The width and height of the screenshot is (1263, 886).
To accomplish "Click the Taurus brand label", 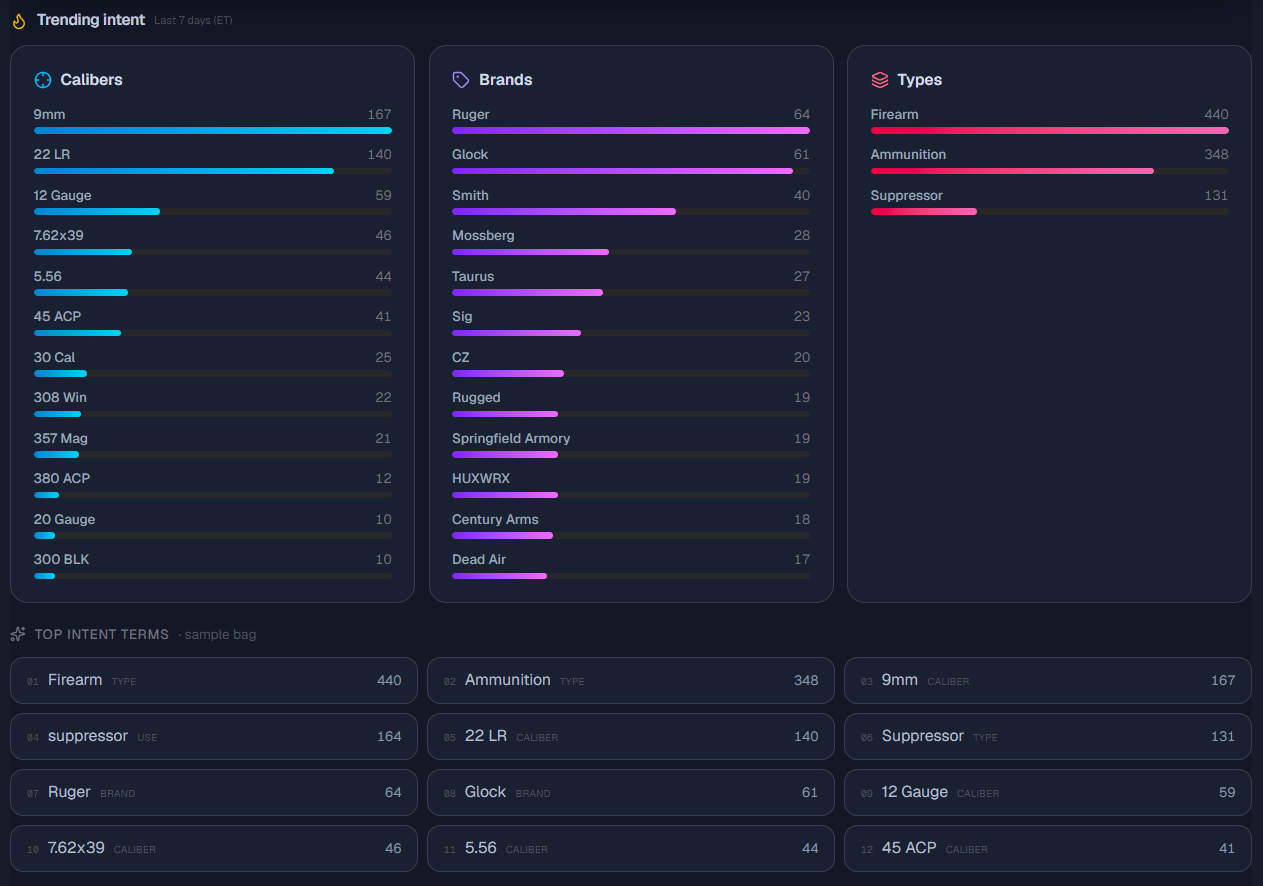I will (473, 276).
